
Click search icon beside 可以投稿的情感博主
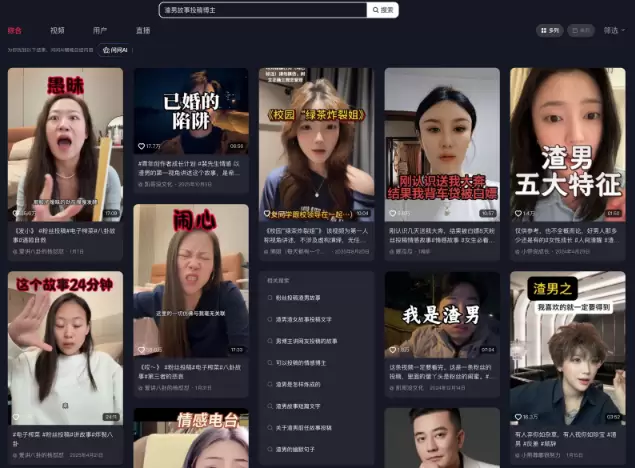pos(270,363)
